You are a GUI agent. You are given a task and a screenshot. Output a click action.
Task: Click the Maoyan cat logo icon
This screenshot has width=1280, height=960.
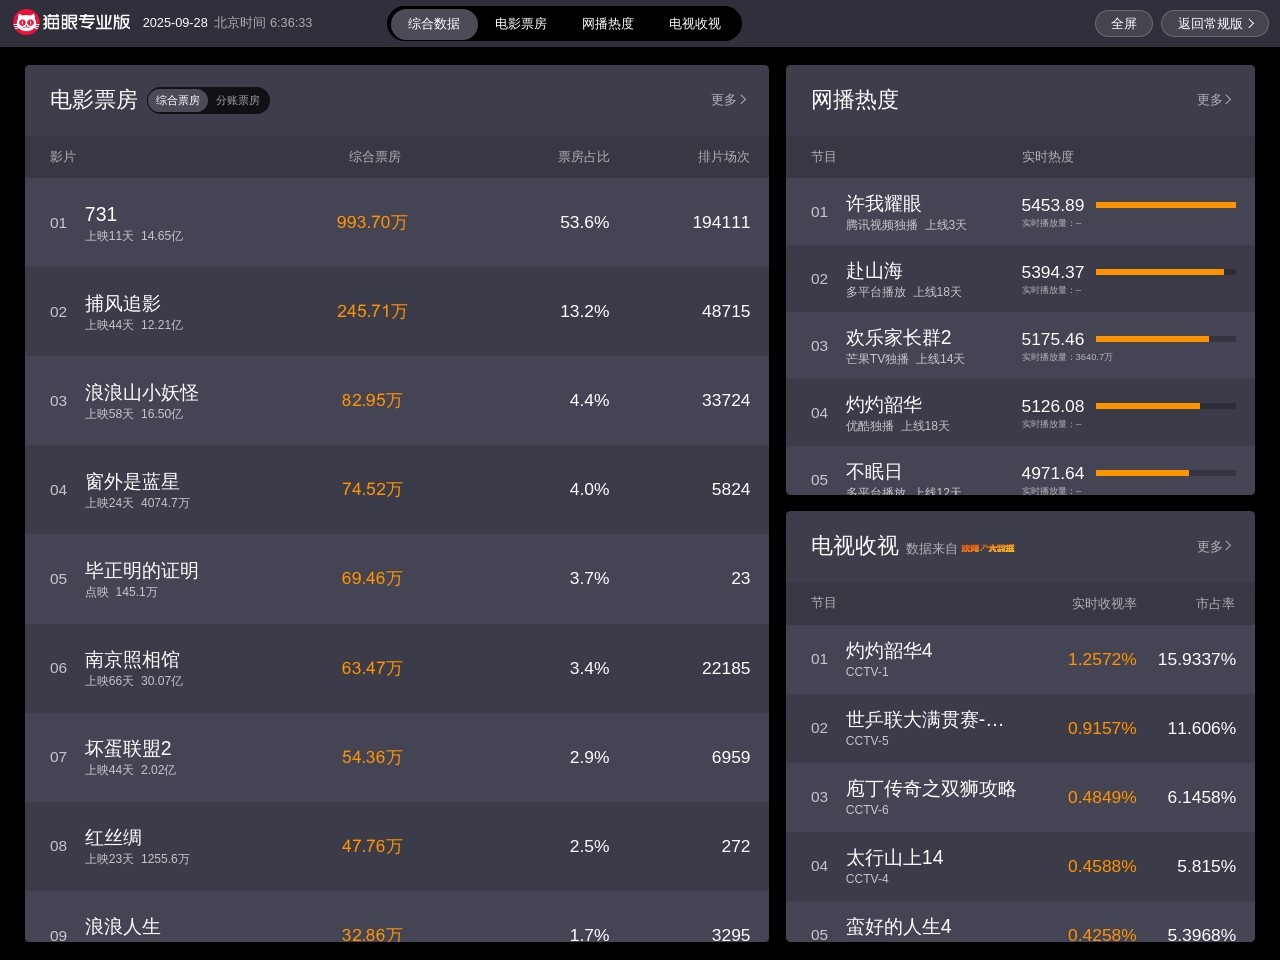(x=26, y=22)
